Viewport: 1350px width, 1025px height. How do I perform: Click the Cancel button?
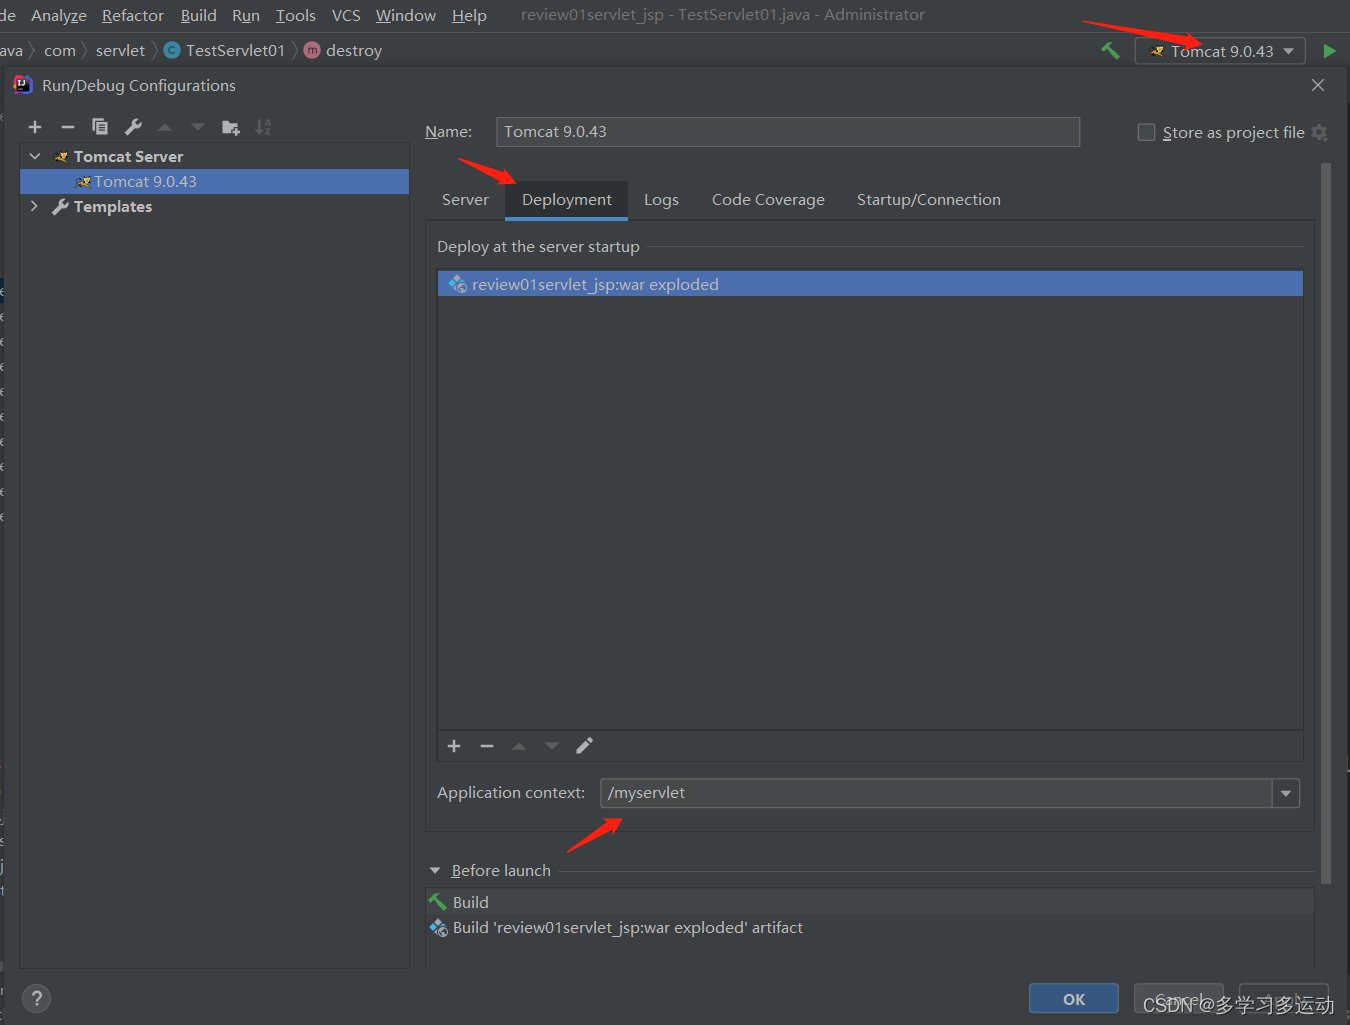tap(1179, 999)
